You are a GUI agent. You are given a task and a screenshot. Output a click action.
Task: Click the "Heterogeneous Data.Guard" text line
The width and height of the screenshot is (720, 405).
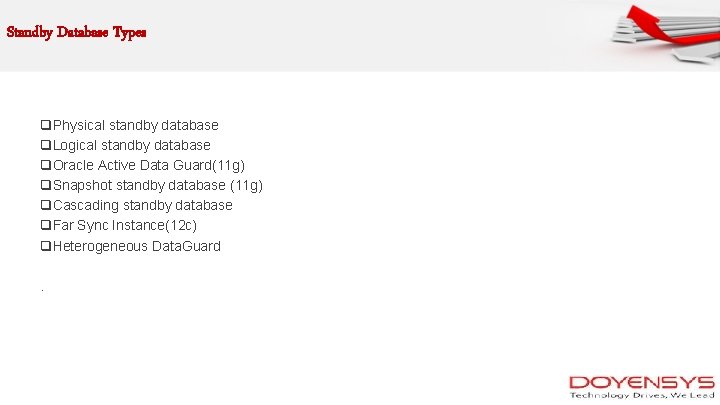(137, 245)
